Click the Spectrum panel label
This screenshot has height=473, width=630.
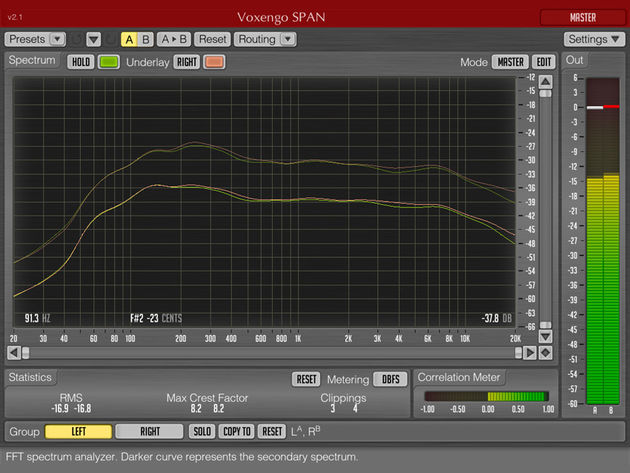pos(32,60)
